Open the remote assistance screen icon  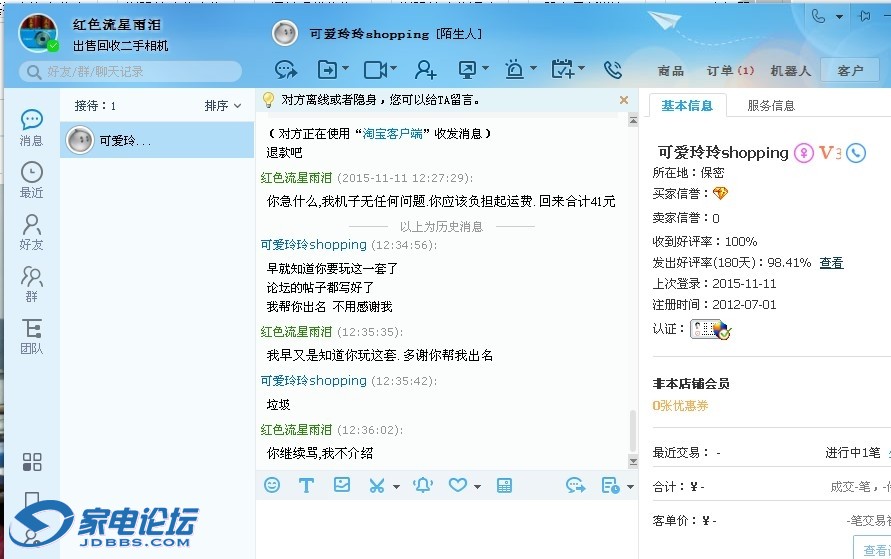tap(467, 70)
